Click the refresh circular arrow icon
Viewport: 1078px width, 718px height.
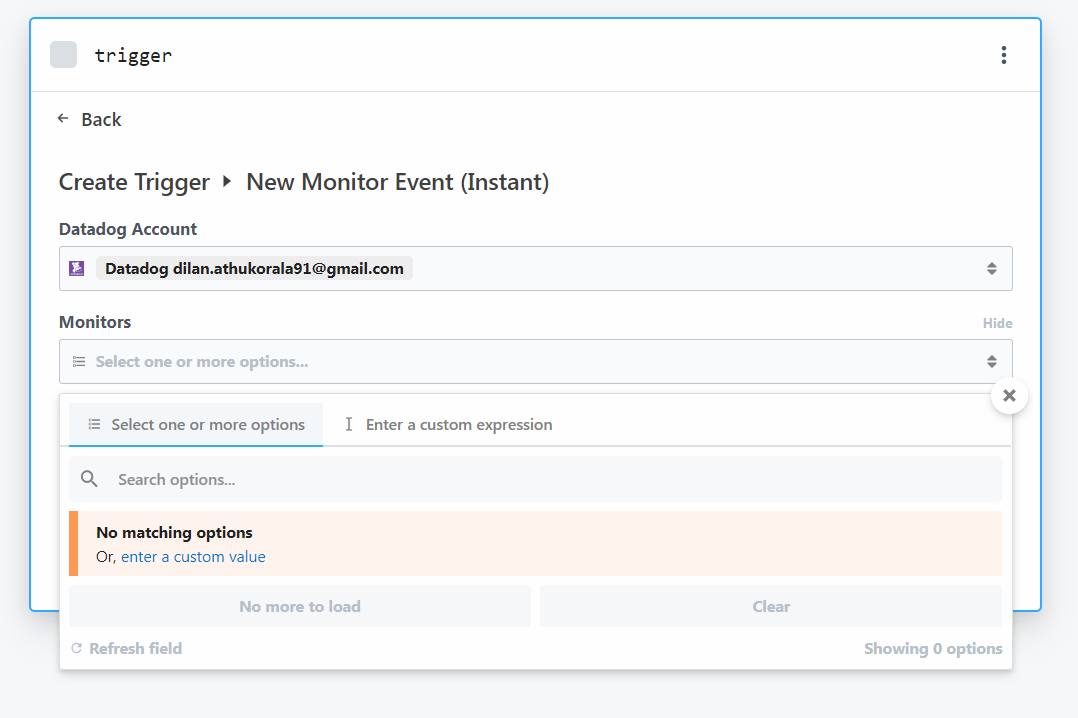click(x=76, y=649)
